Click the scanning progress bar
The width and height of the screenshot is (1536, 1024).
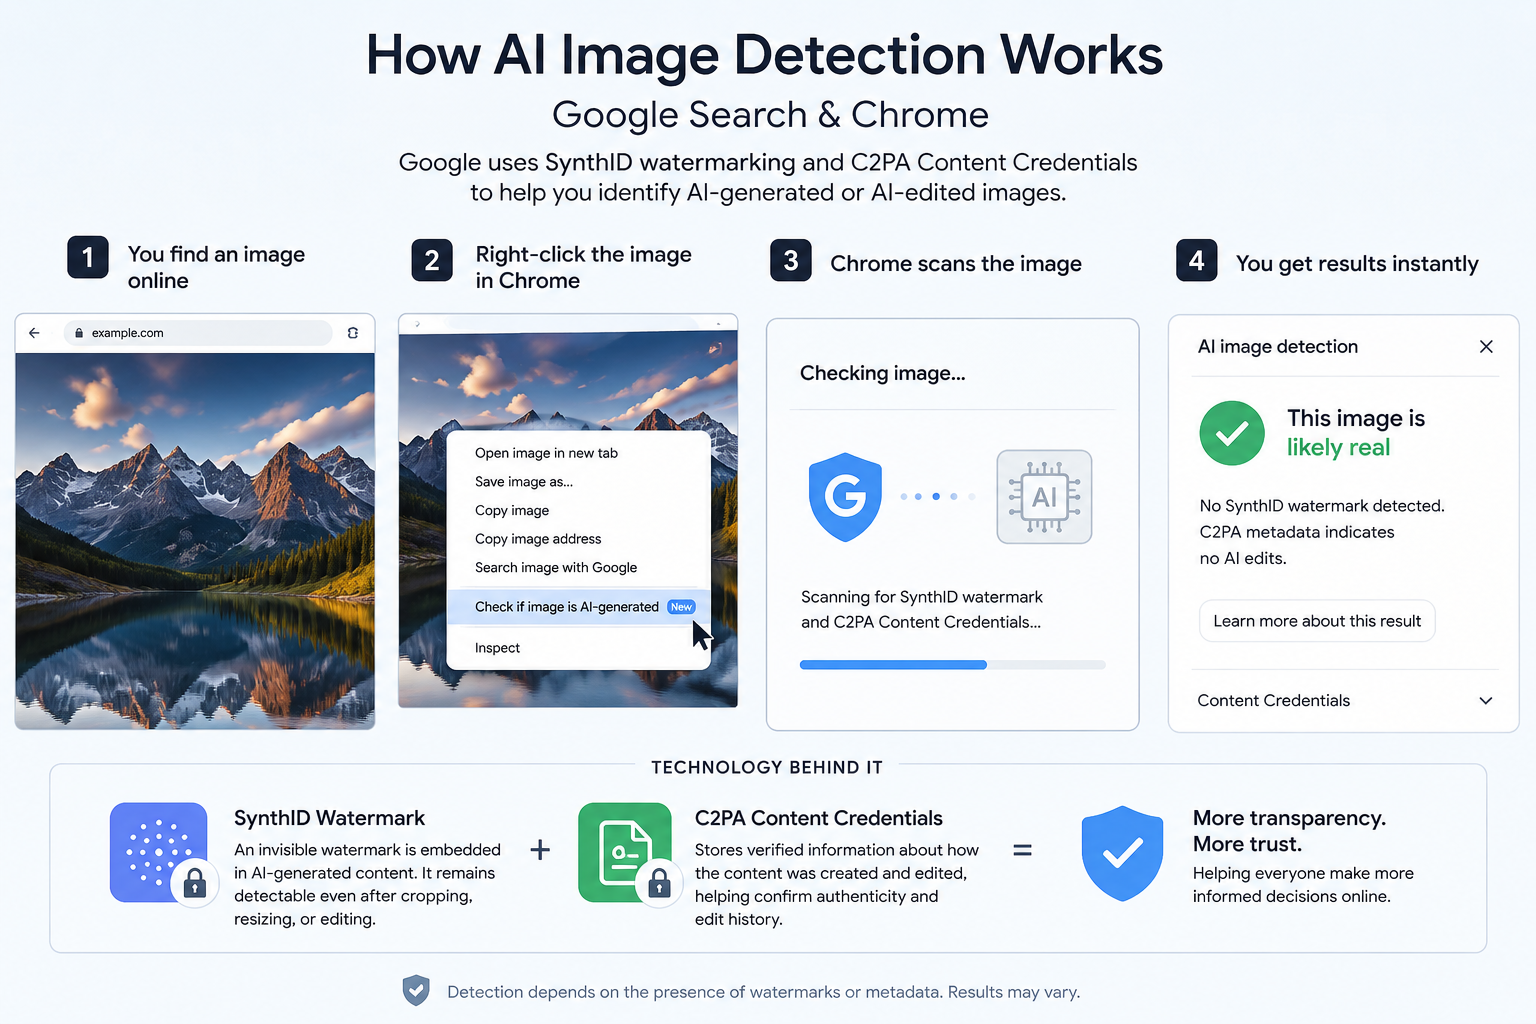pyautogui.click(x=952, y=665)
